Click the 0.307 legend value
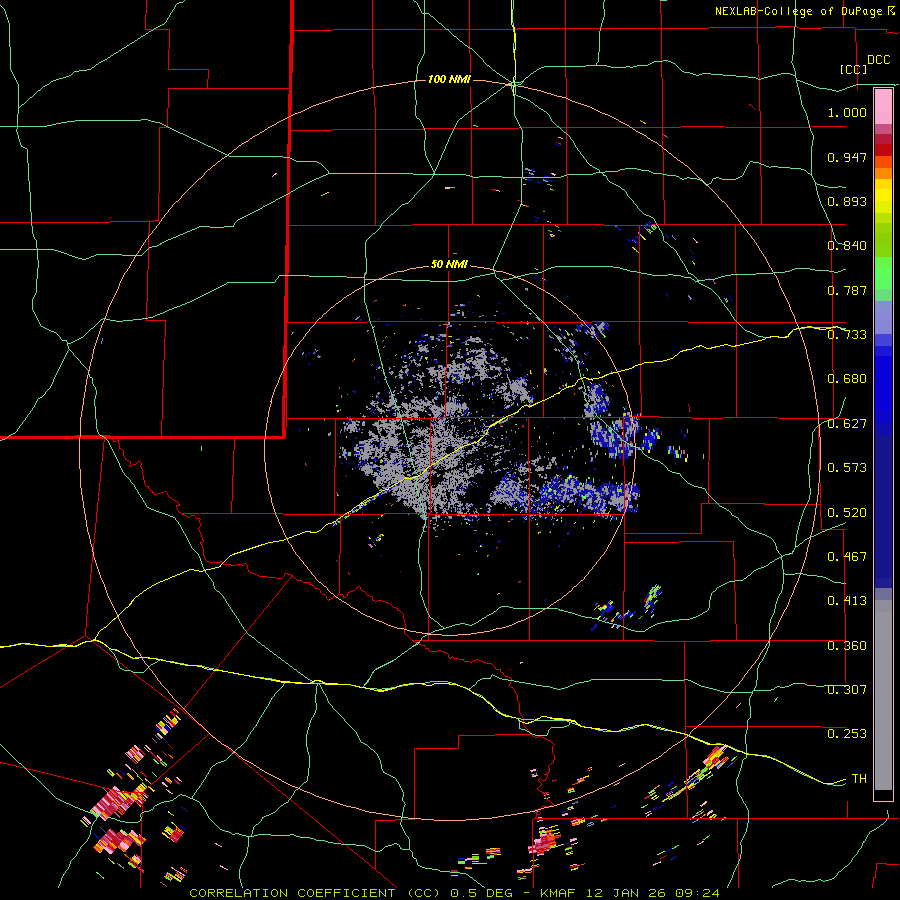900x900 pixels. tap(847, 690)
